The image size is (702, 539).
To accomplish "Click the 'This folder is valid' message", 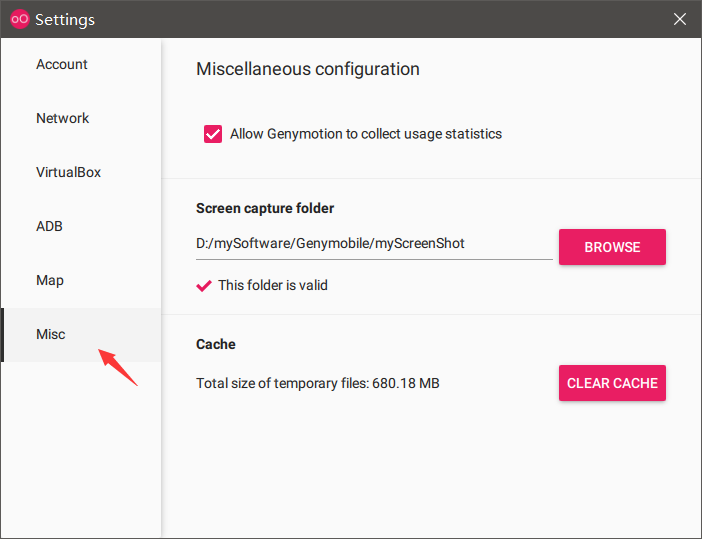I will (273, 285).
